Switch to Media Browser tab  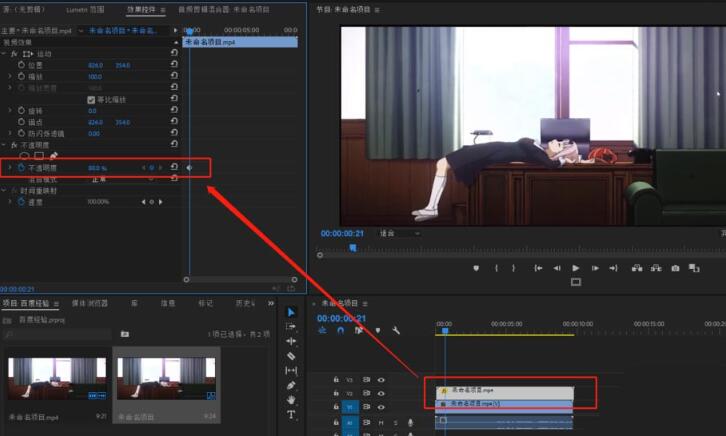90,303
